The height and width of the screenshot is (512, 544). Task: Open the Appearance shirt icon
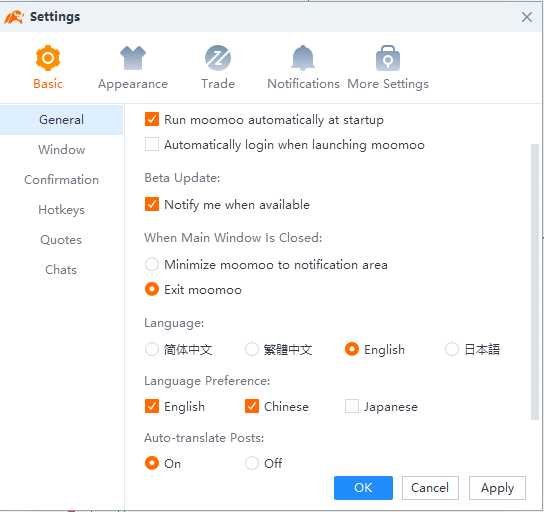(x=133, y=58)
